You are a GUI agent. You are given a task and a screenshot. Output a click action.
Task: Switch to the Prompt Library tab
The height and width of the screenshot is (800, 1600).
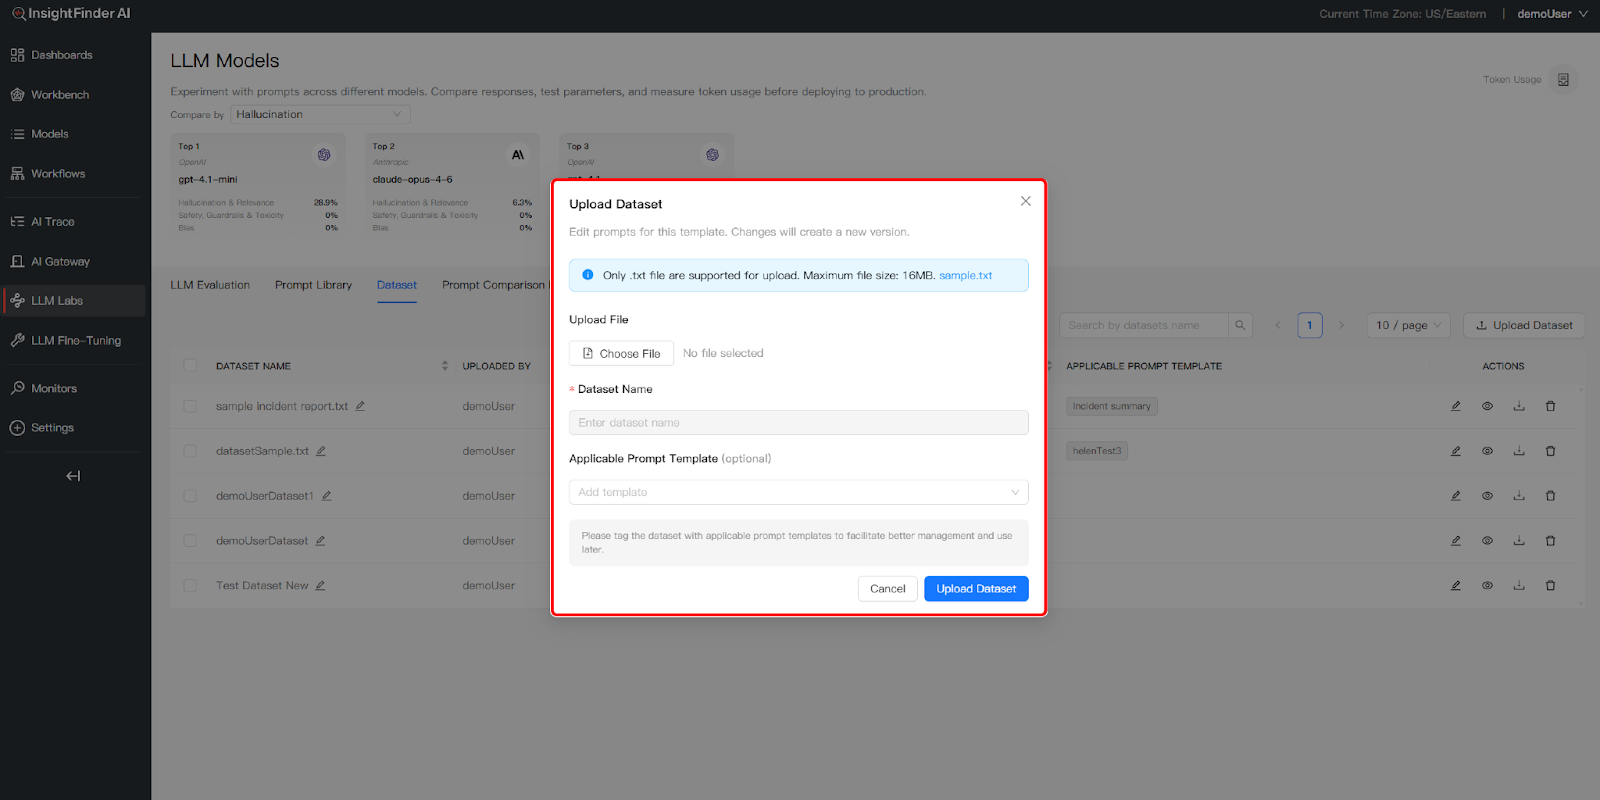pyautogui.click(x=313, y=285)
